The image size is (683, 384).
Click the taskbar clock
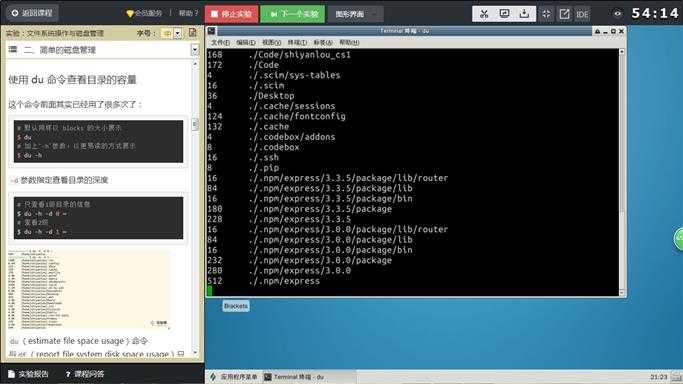659,377
